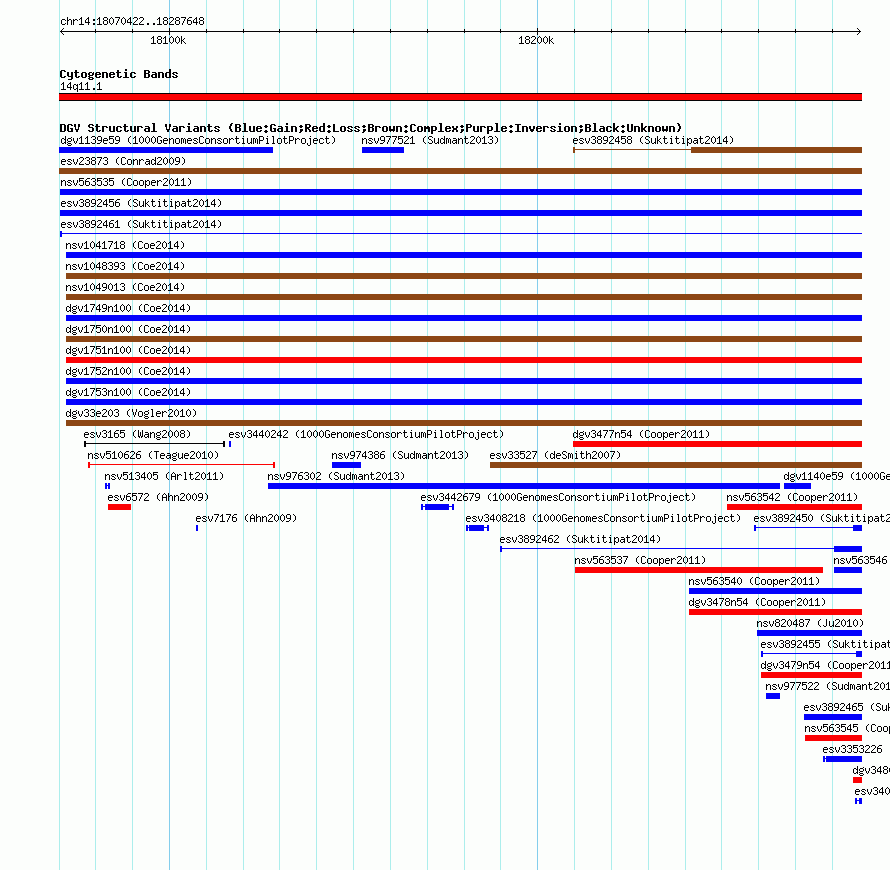Open esv3892461 (Suktitipat2014) variant
The height and width of the screenshot is (870, 890).
141,224
